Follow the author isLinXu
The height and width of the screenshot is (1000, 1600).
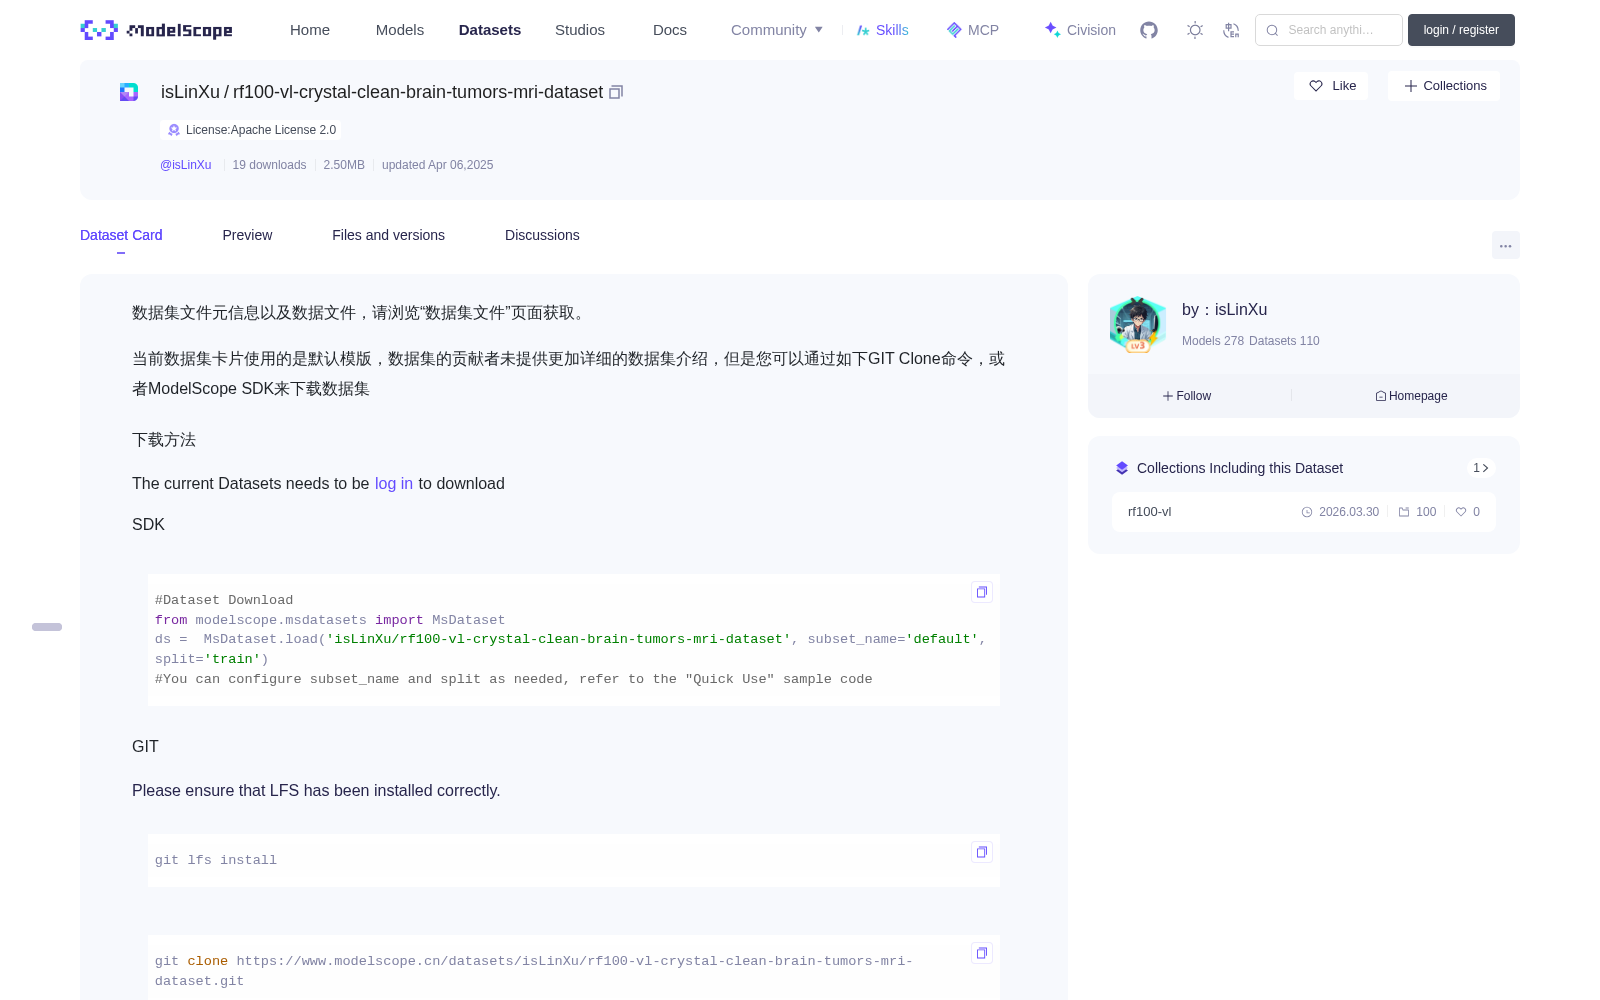pos(1187,396)
